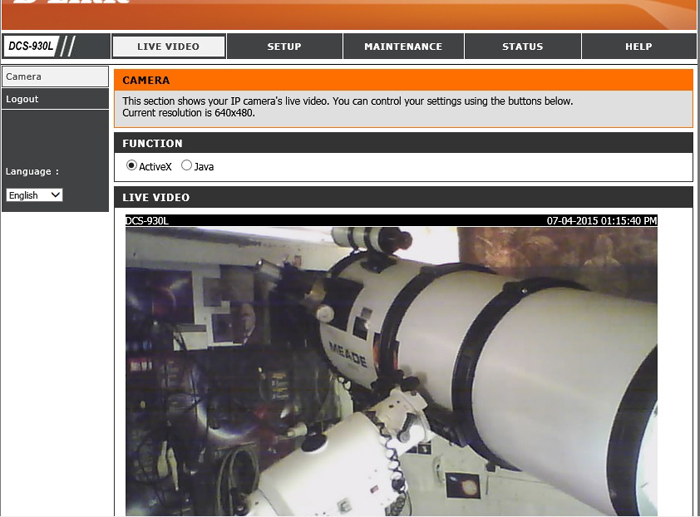Switch to the Setup tab
Image resolution: width=700 pixels, height=517 pixels.
284,46
